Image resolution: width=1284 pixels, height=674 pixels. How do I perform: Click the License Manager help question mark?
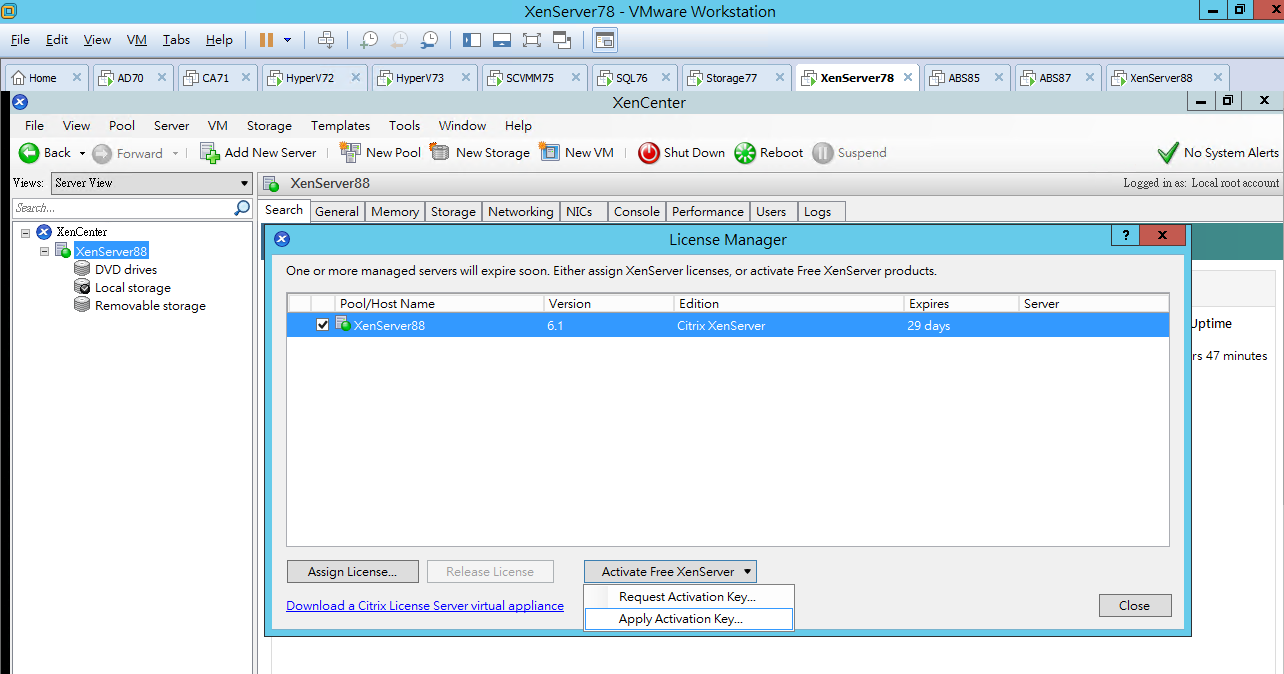pyautogui.click(x=1125, y=236)
